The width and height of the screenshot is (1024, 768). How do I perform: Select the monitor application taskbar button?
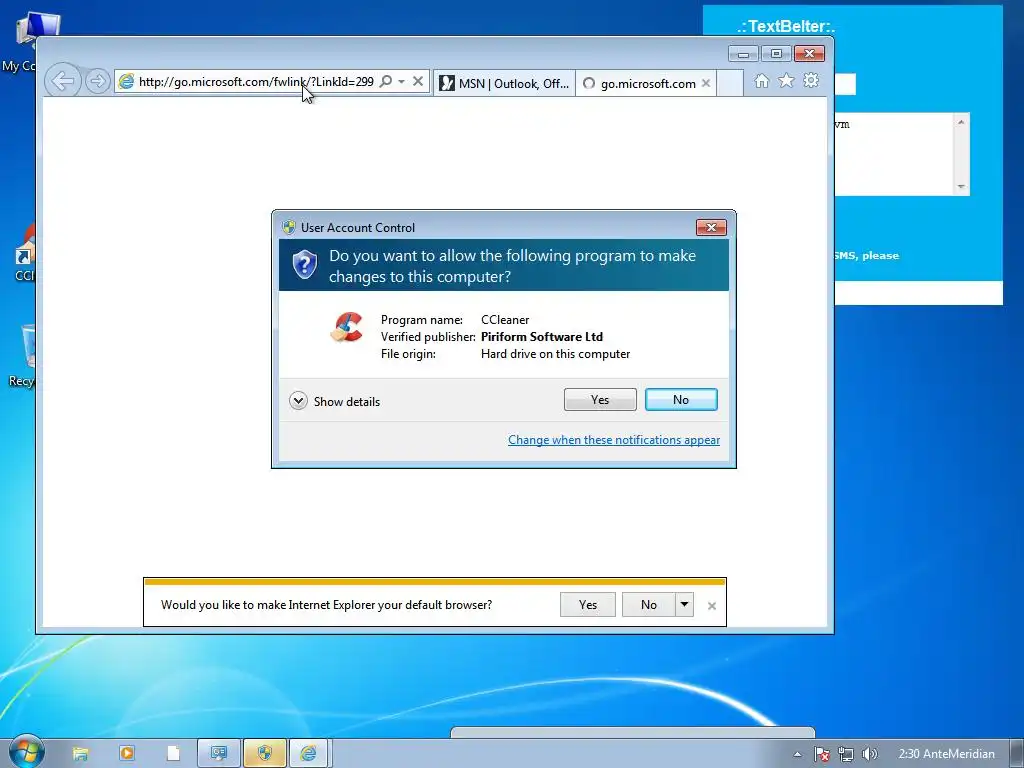click(219, 754)
